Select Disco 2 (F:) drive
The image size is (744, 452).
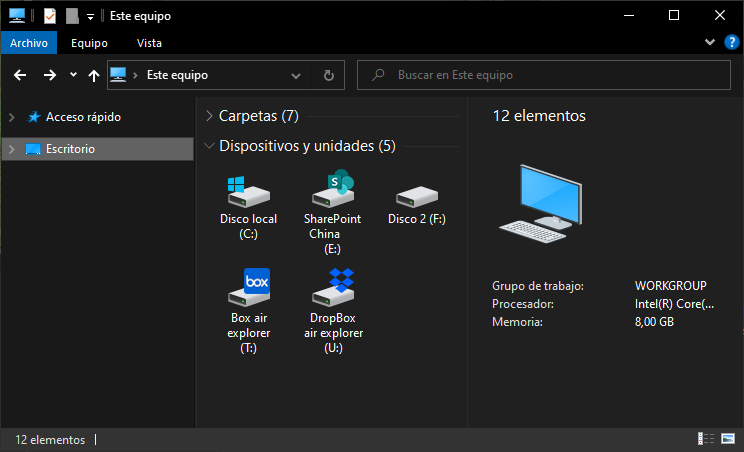point(417,206)
